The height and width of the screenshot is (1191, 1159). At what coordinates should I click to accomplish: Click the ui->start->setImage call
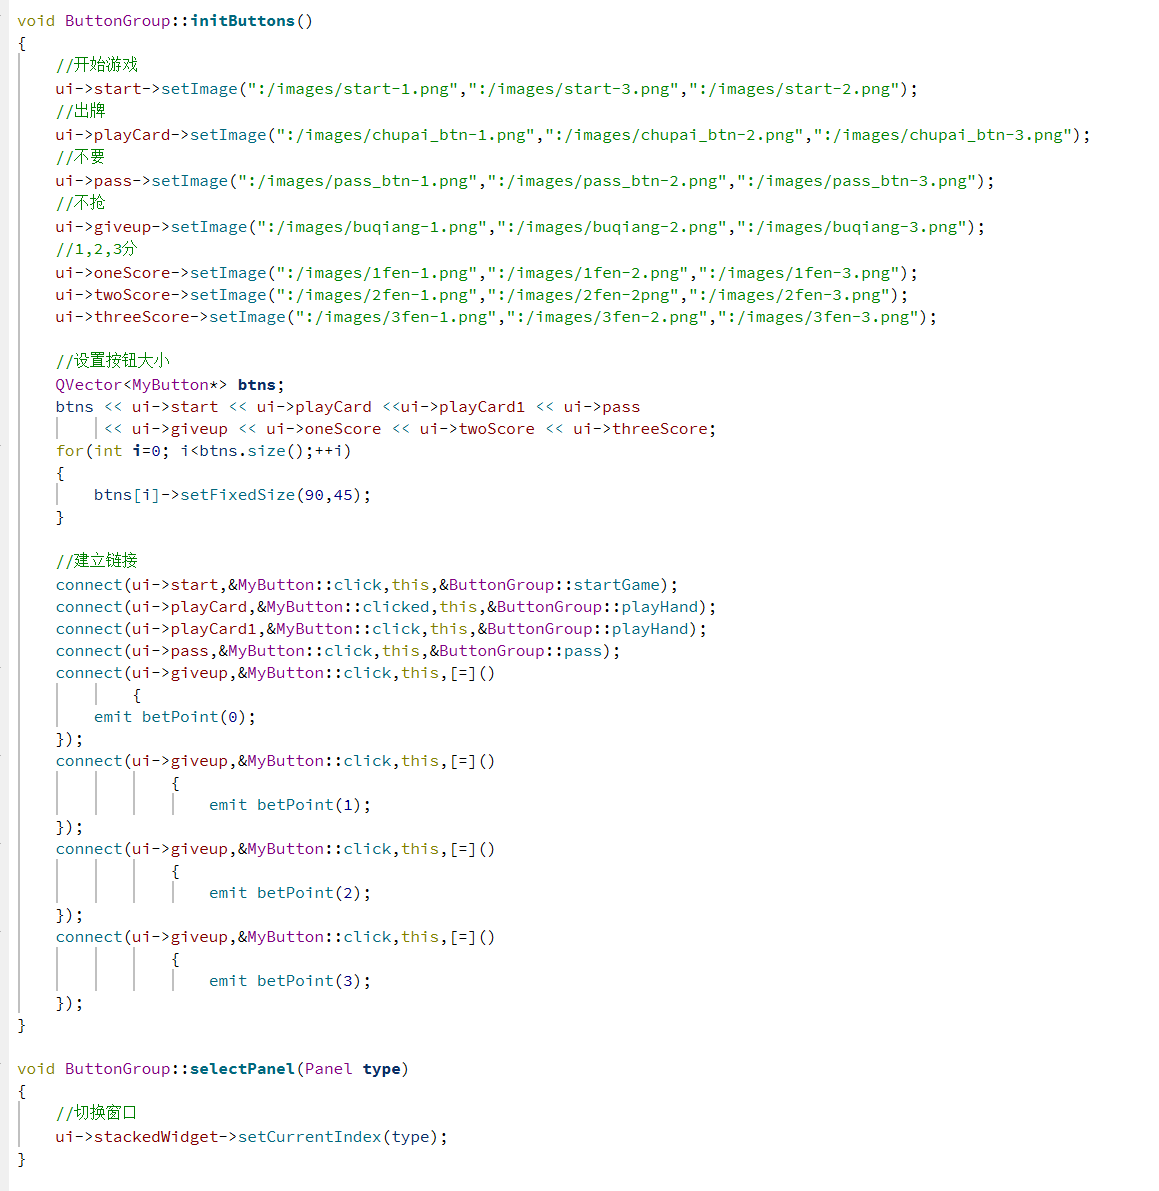(486, 89)
